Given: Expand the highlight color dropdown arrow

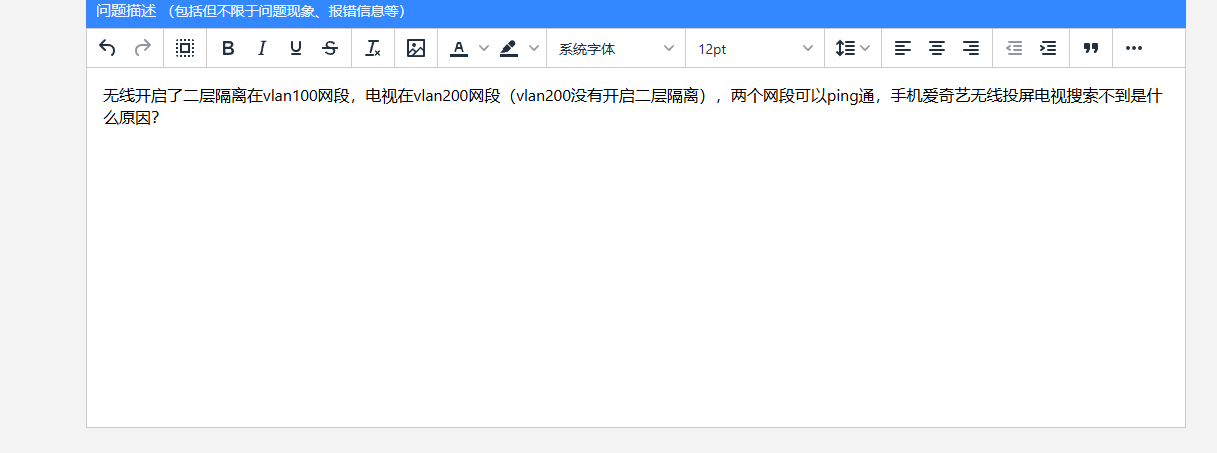Looking at the screenshot, I should click(x=533, y=48).
